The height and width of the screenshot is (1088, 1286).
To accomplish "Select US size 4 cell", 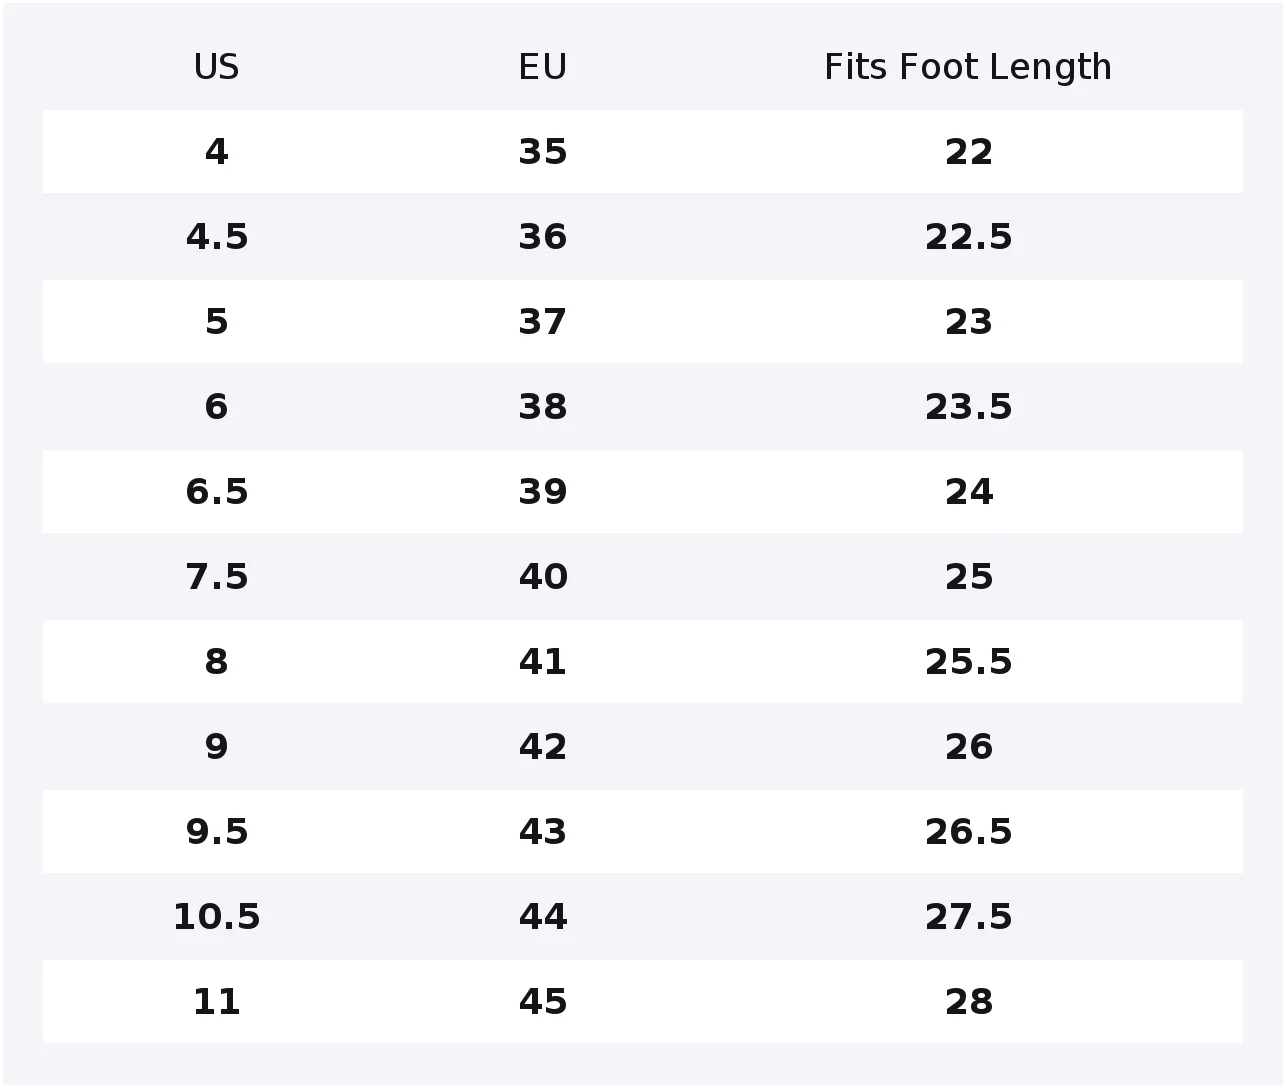I will (216, 152).
